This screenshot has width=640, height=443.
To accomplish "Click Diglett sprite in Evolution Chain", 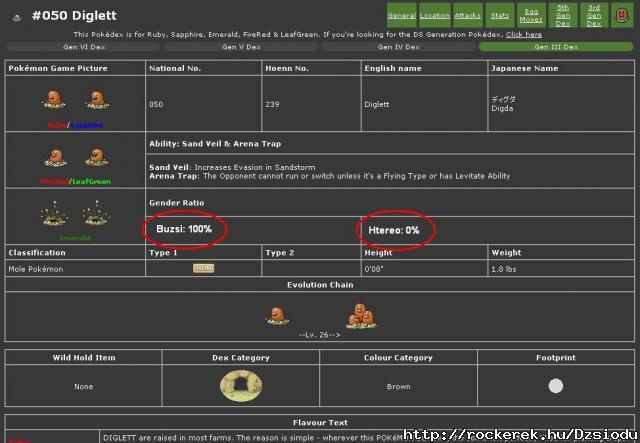I will point(278,316).
